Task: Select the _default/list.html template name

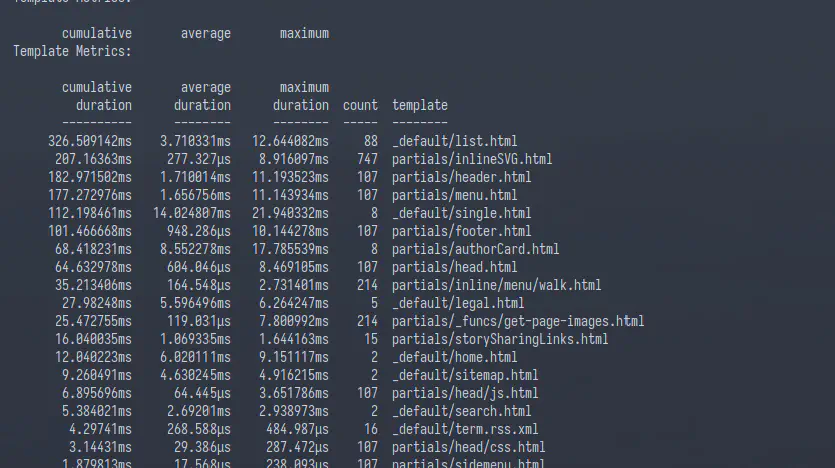Action: point(454,142)
